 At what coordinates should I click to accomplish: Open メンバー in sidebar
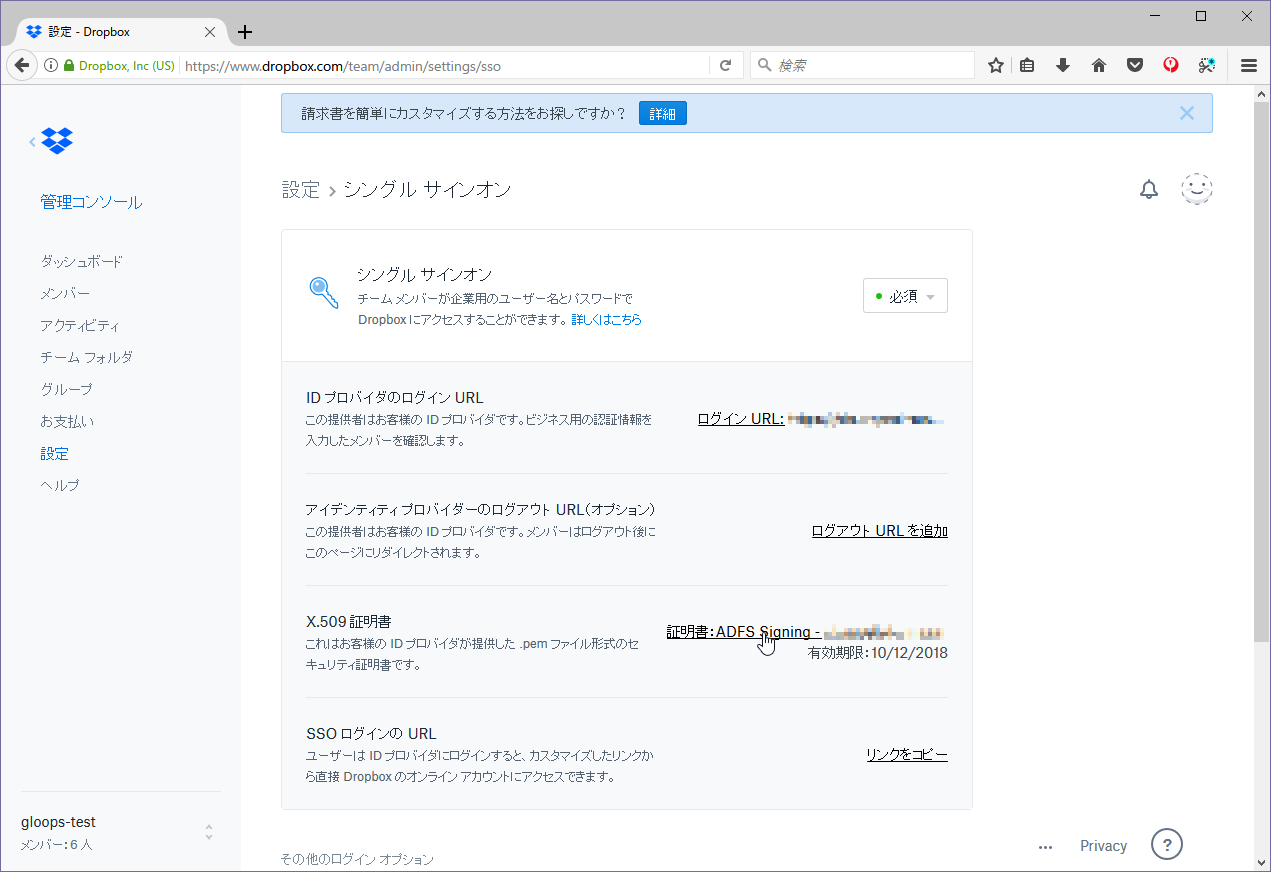coord(65,293)
